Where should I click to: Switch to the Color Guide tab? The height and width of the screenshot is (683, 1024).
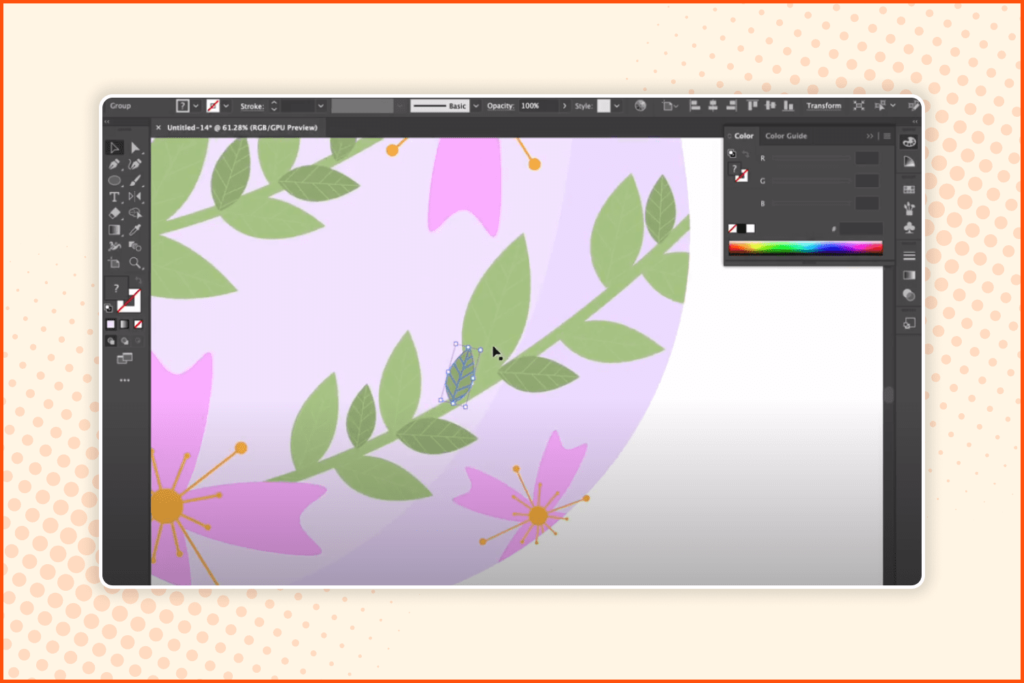(x=786, y=136)
